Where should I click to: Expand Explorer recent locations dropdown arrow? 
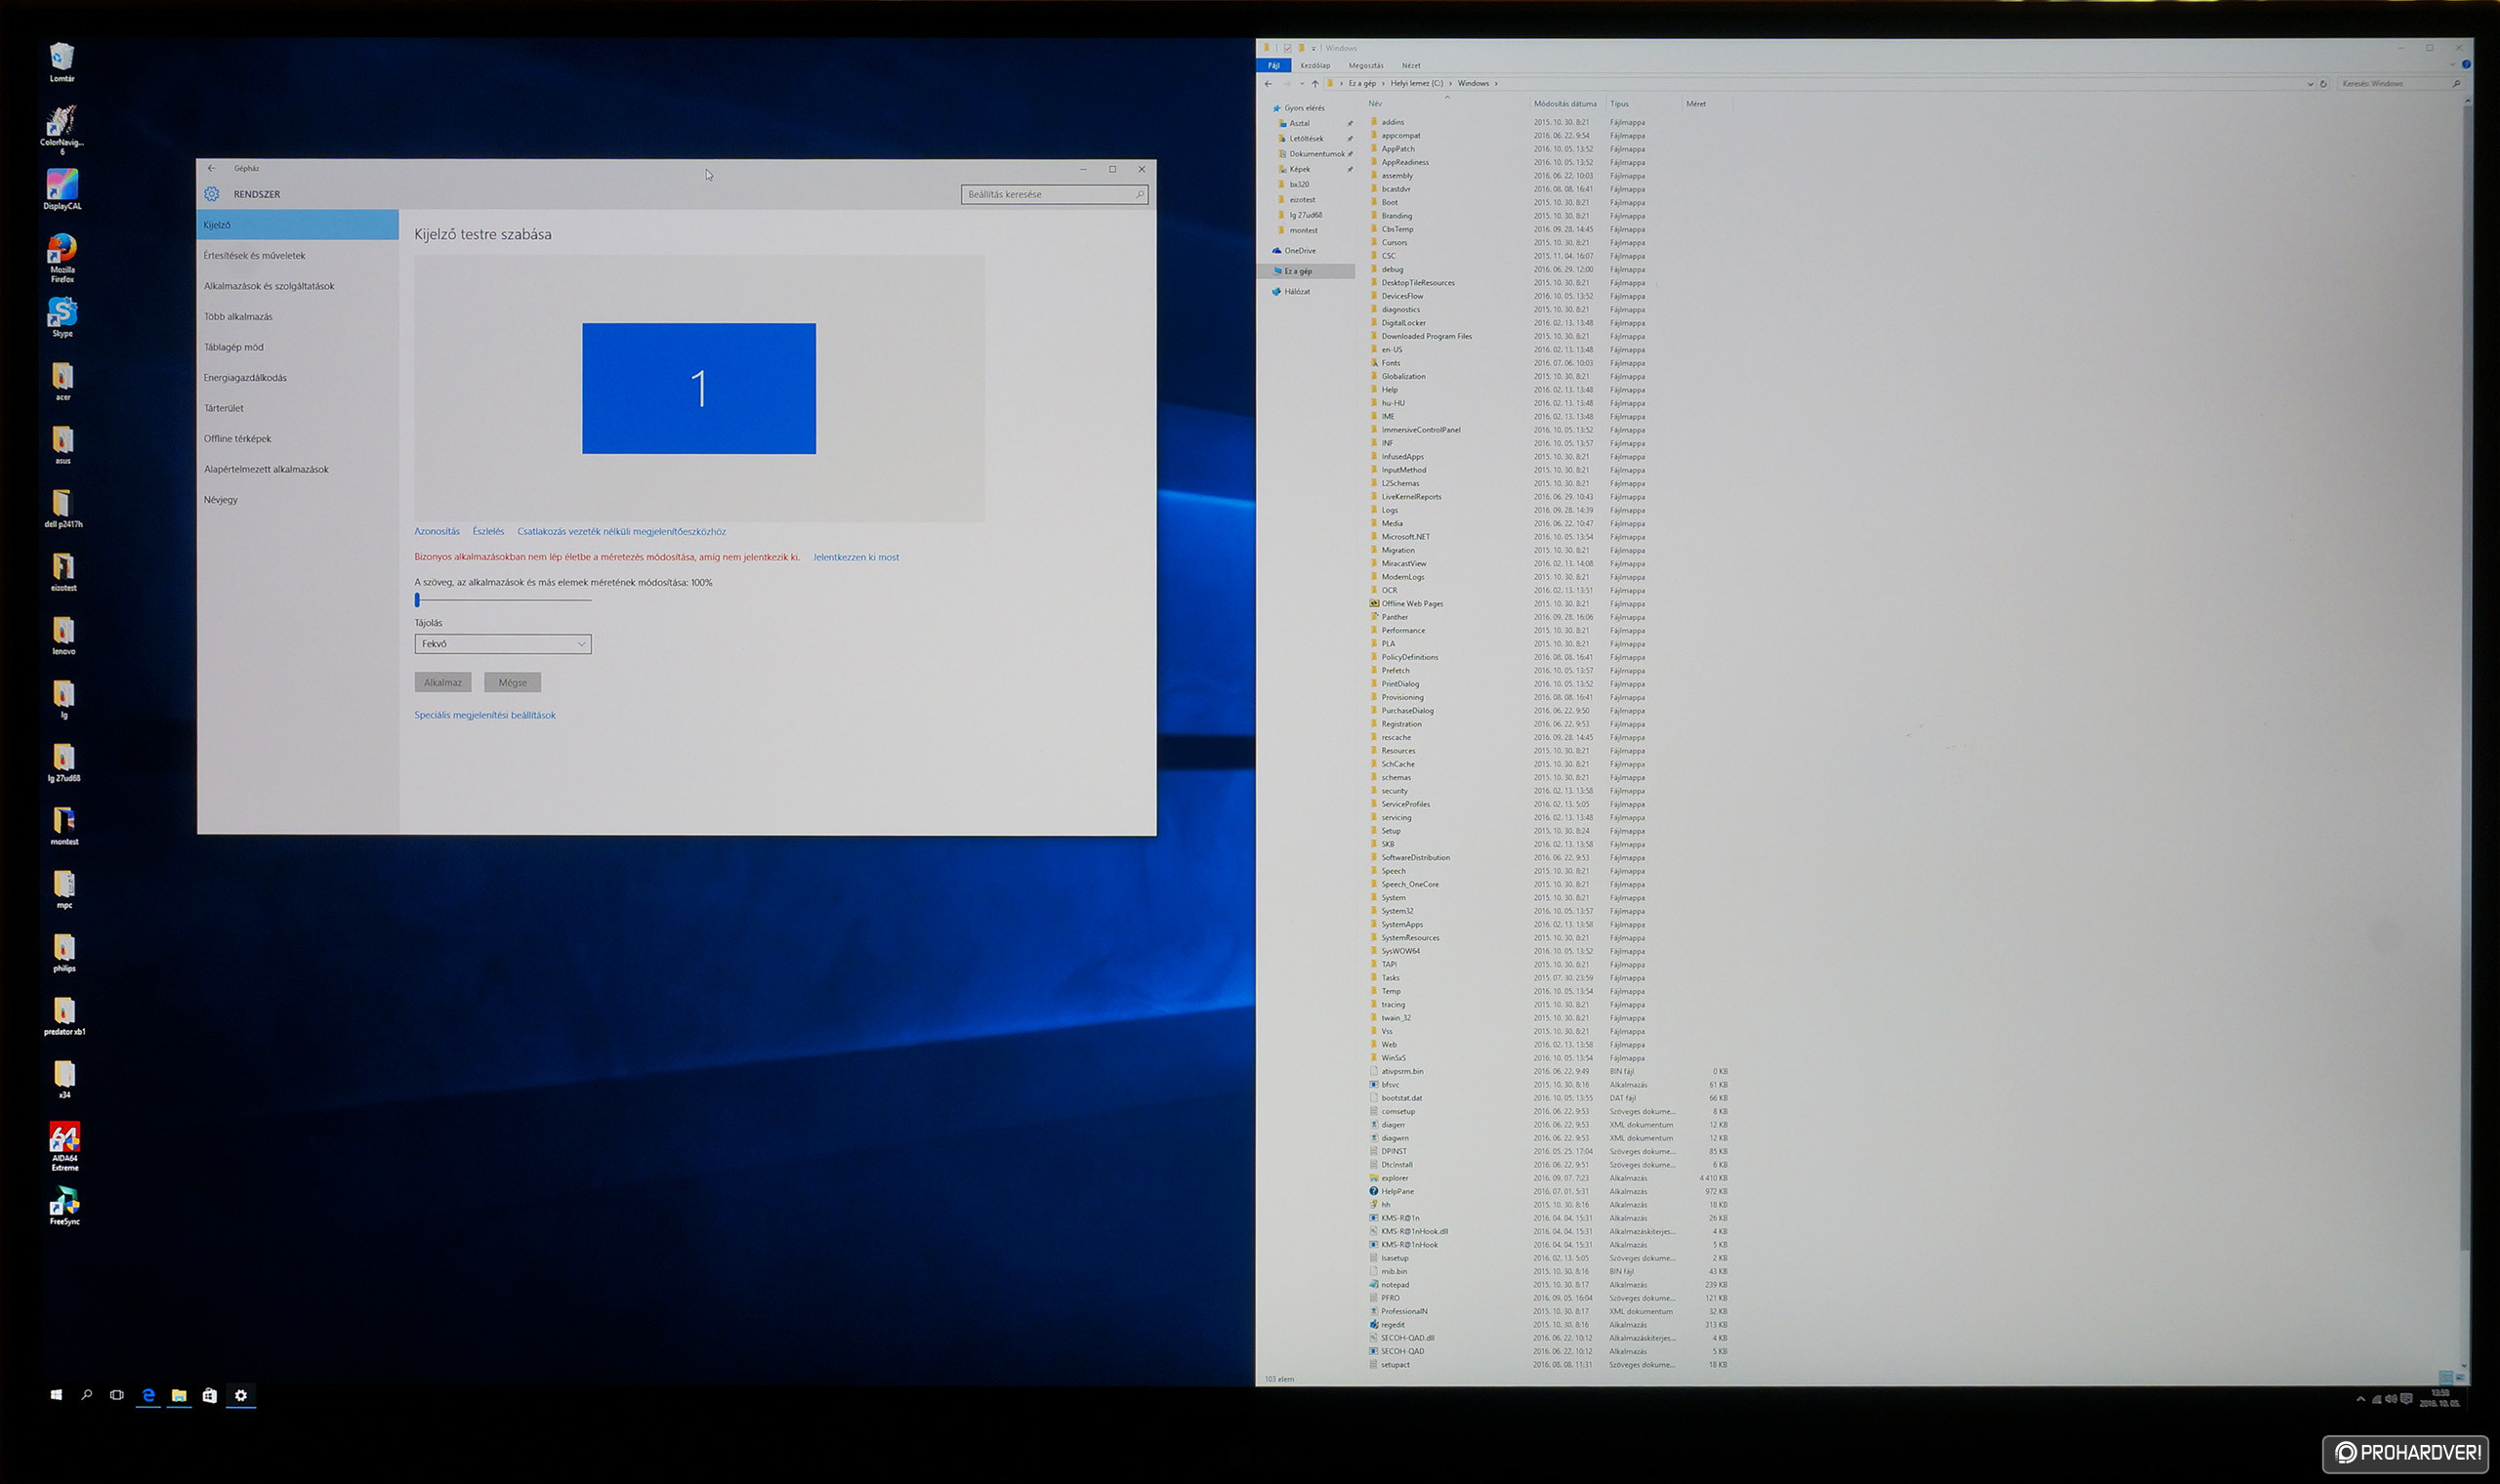[x=1302, y=83]
